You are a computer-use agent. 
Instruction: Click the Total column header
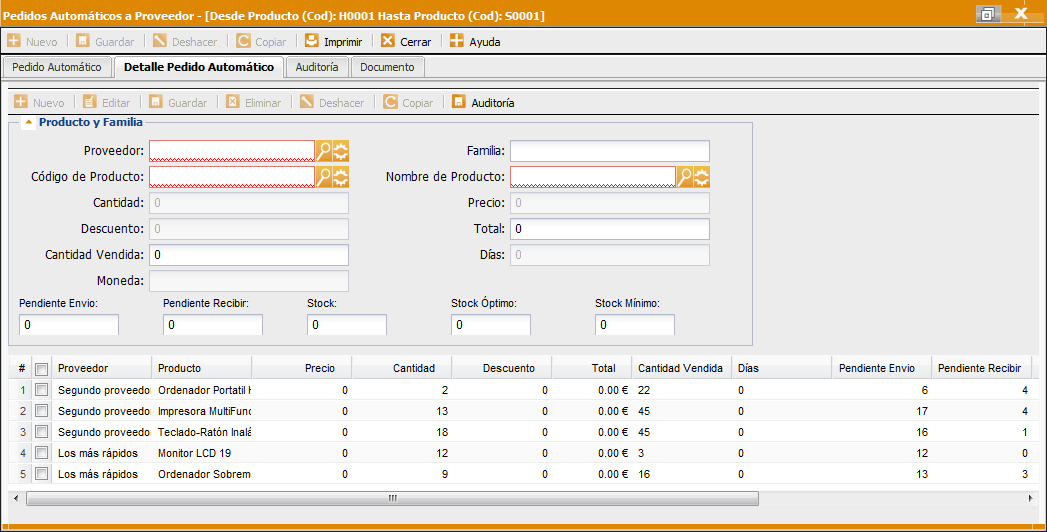(x=592, y=368)
